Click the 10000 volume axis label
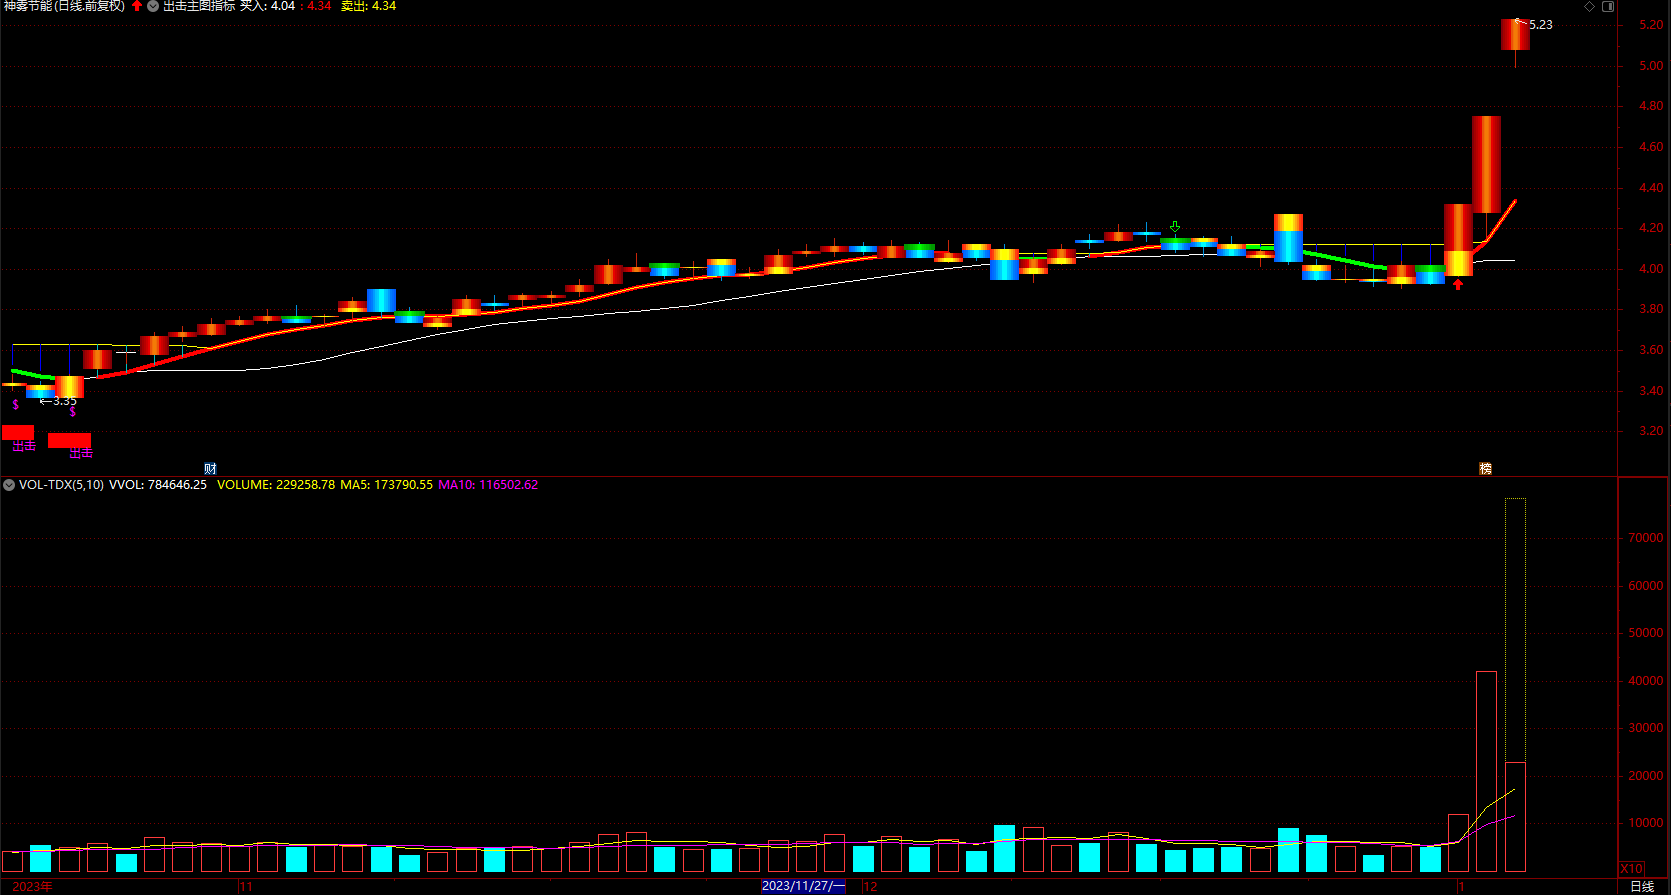 1646,824
